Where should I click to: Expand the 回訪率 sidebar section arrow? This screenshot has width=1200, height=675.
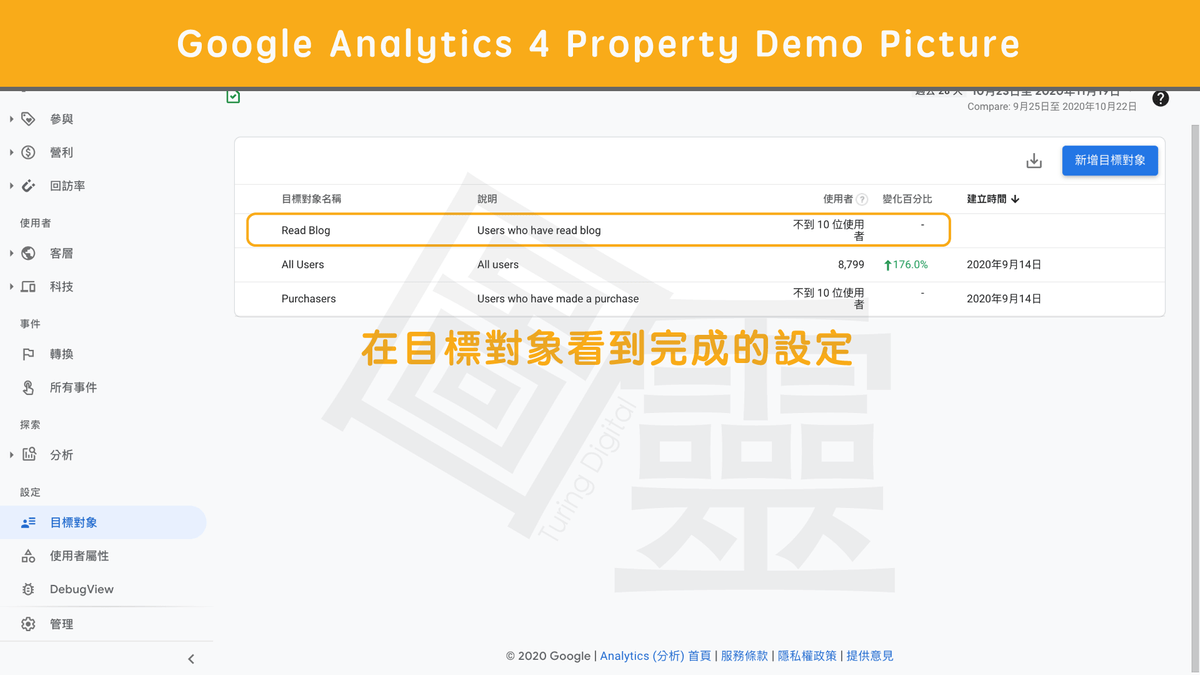coord(12,186)
